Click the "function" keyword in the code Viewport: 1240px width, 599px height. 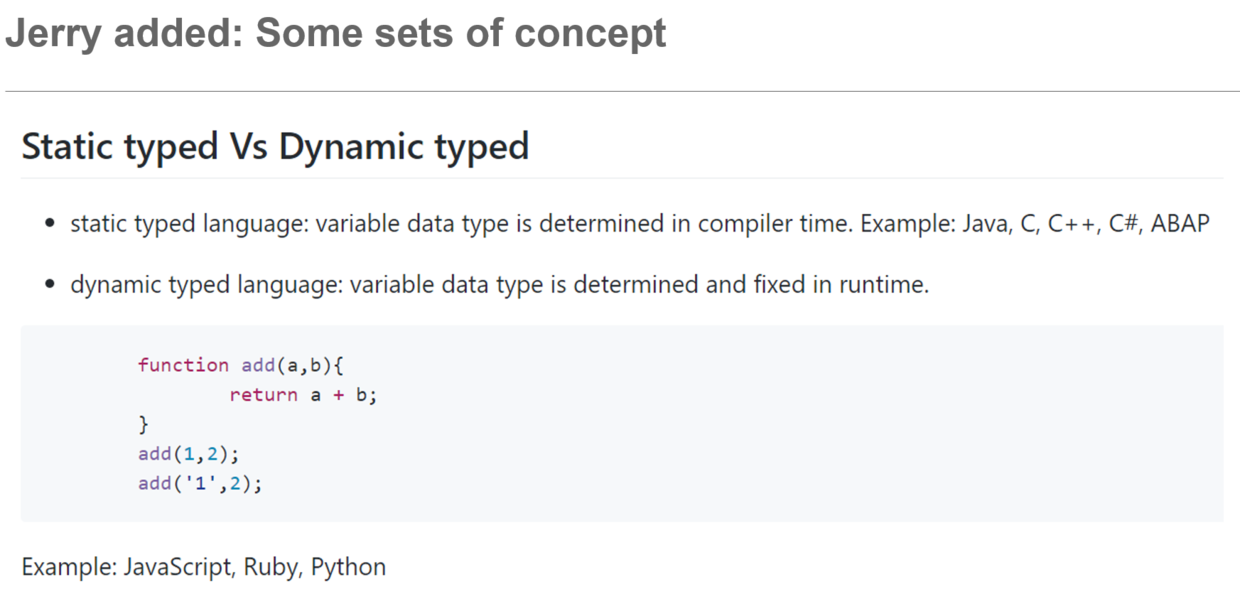click(183, 365)
